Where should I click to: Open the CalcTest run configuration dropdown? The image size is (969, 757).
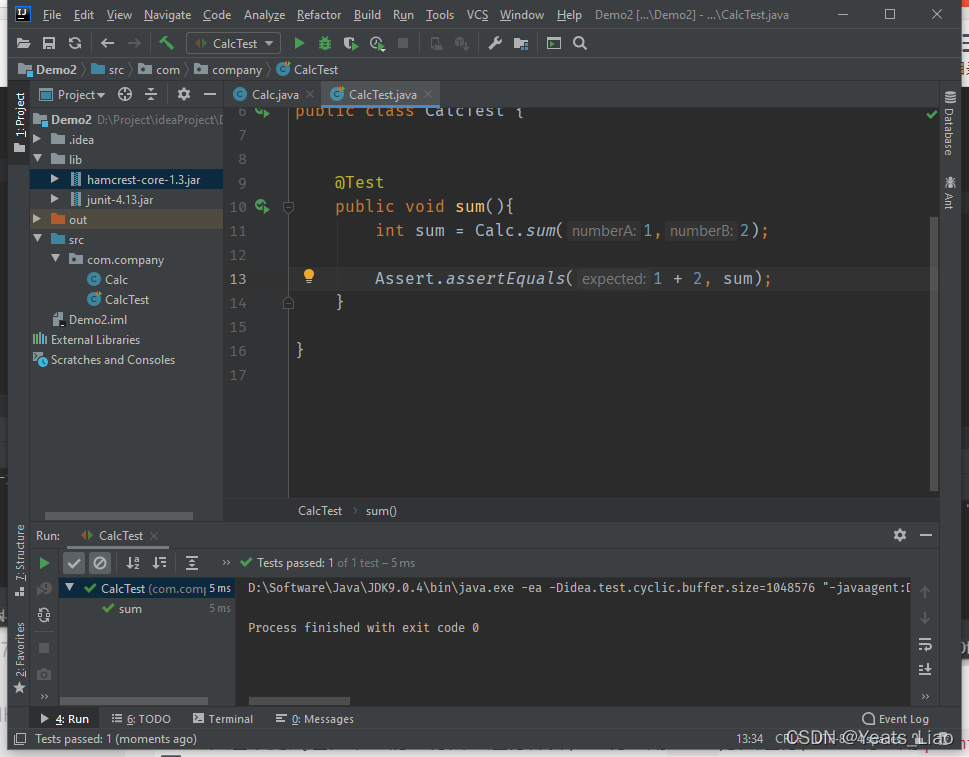[234, 43]
